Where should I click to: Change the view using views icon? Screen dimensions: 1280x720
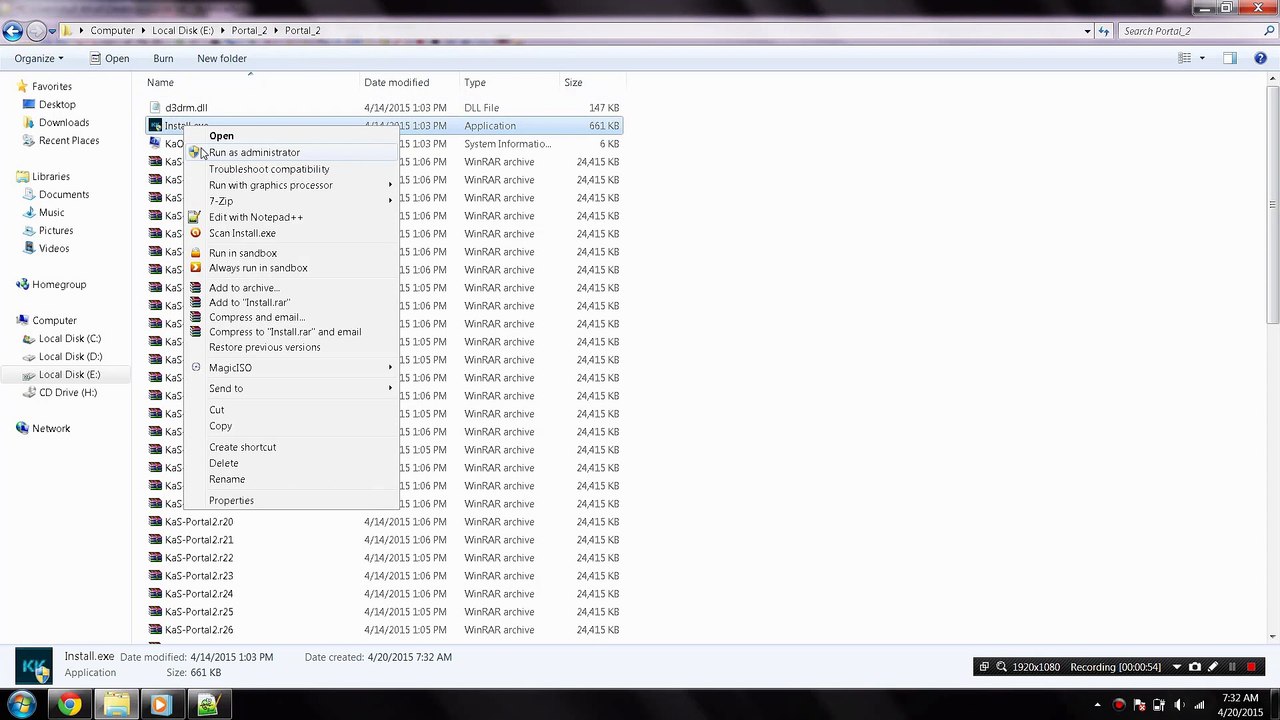[x=1184, y=58]
